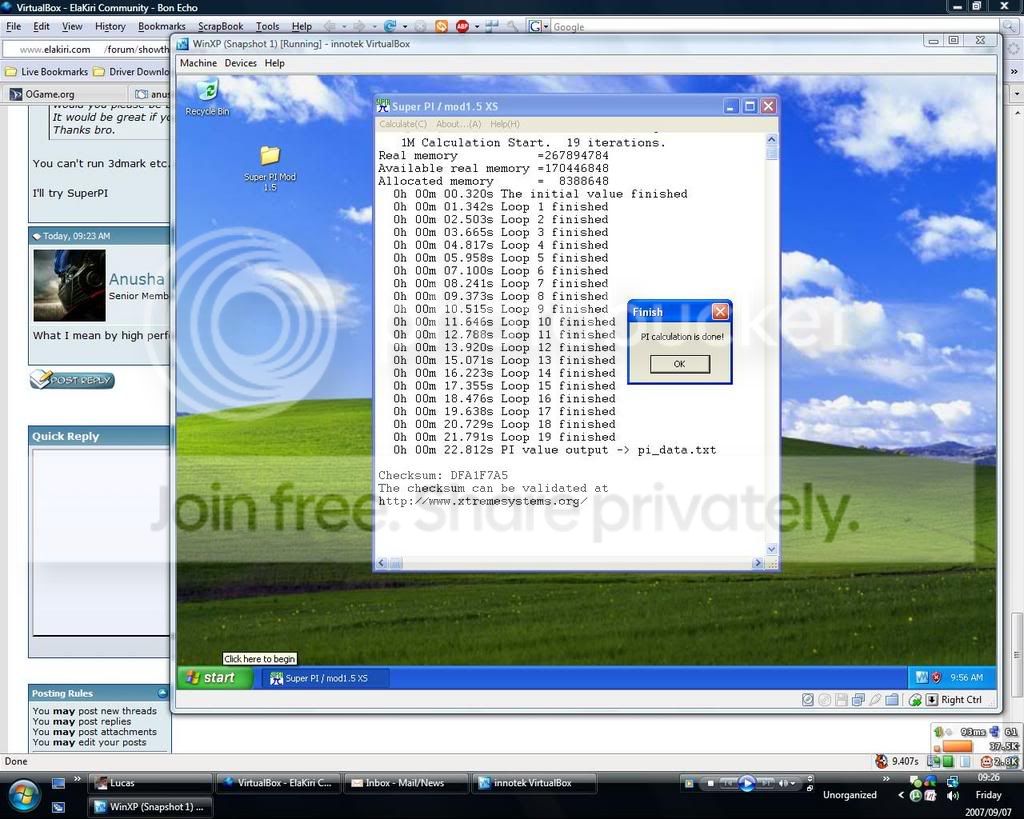
Task: Open Driver Downloads bookmark folder
Action: 131,72
